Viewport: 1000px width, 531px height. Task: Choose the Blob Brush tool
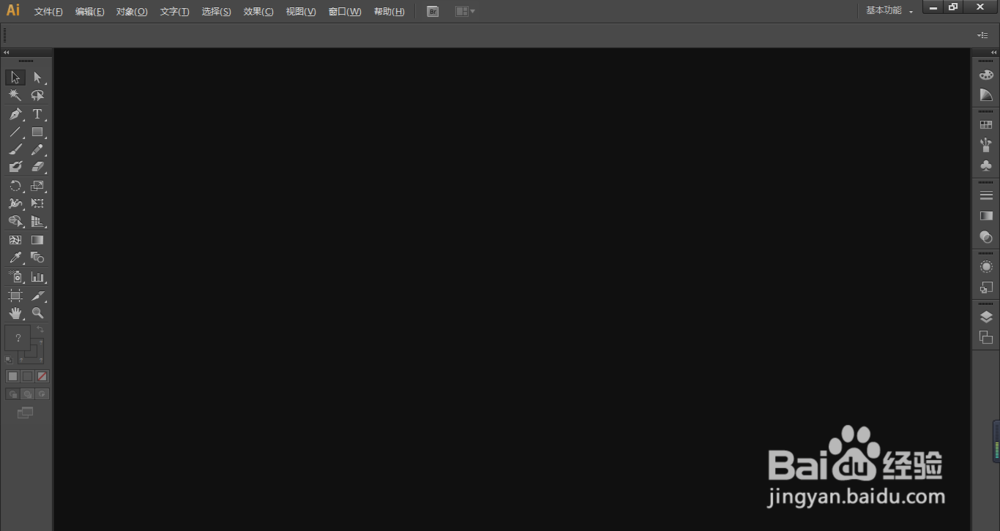15,167
